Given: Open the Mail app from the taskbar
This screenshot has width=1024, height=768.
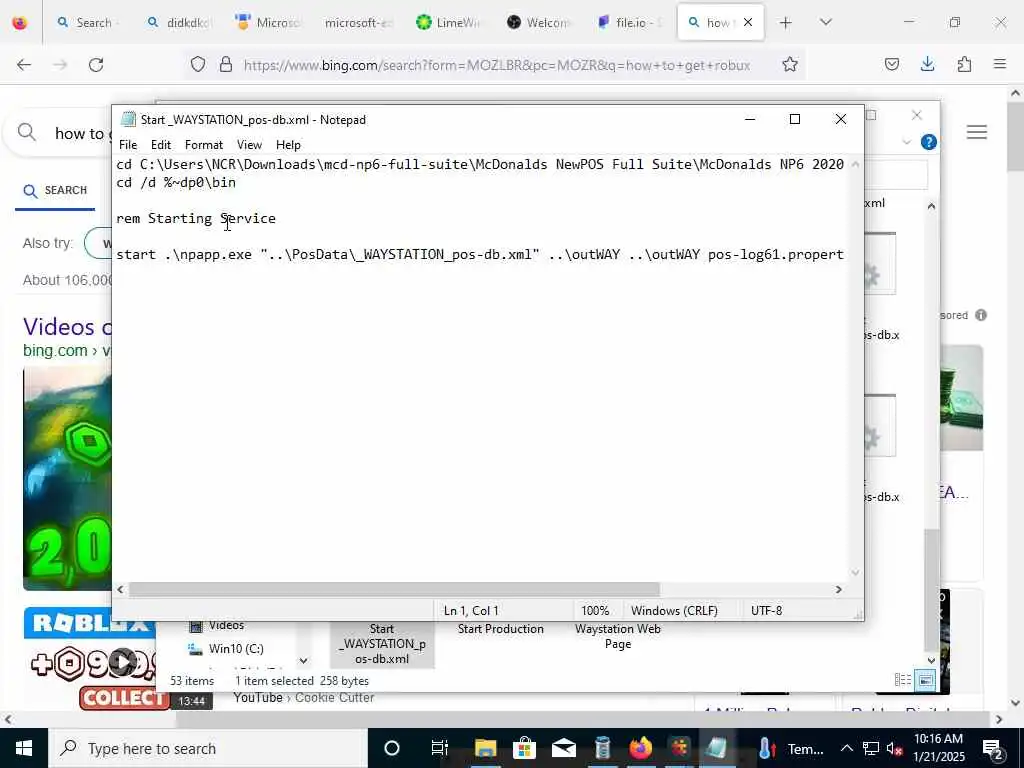Looking at the screenshot, I should (x=563, y=748).
